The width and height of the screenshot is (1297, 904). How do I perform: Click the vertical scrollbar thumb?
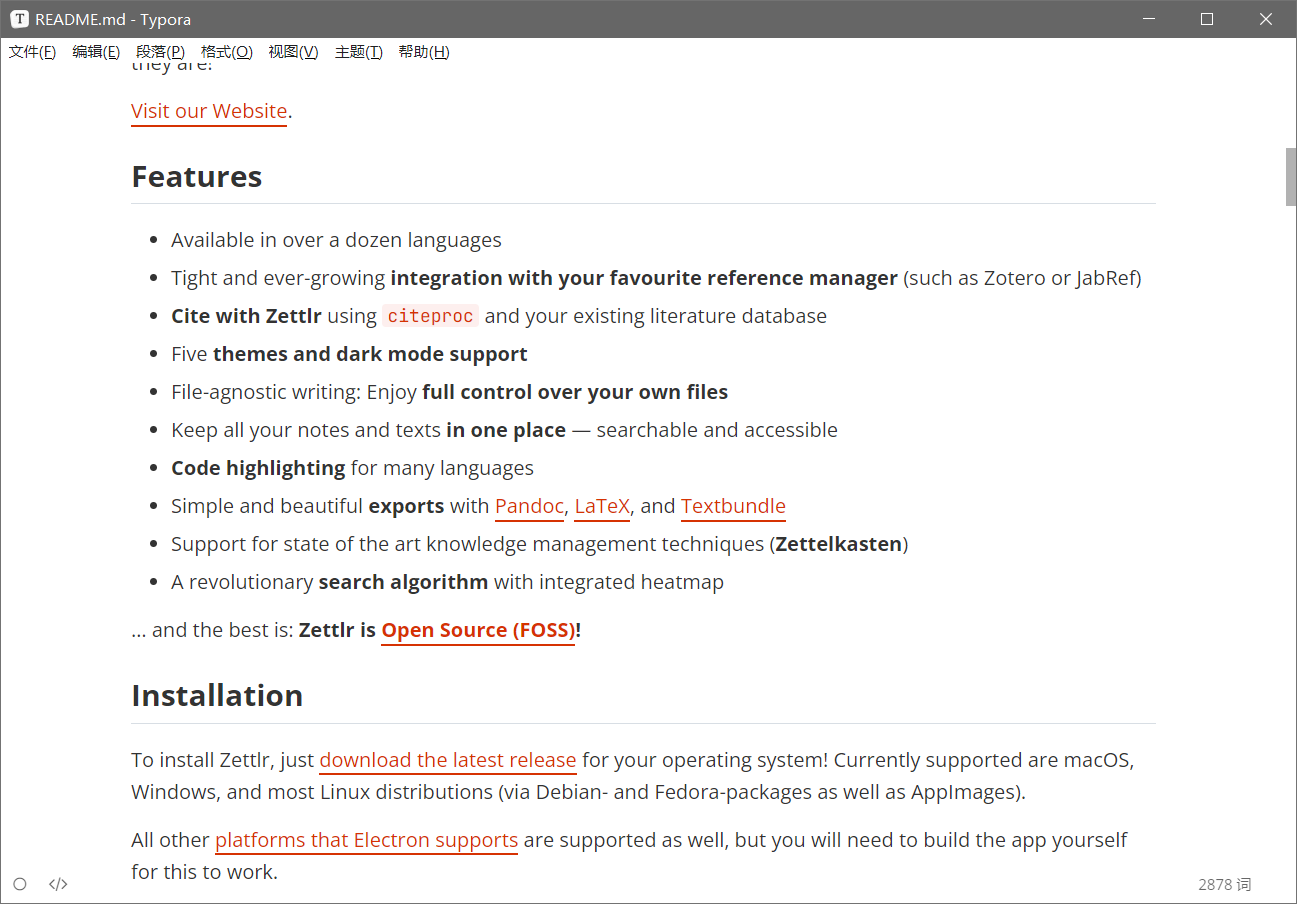tap(1288, 176)
